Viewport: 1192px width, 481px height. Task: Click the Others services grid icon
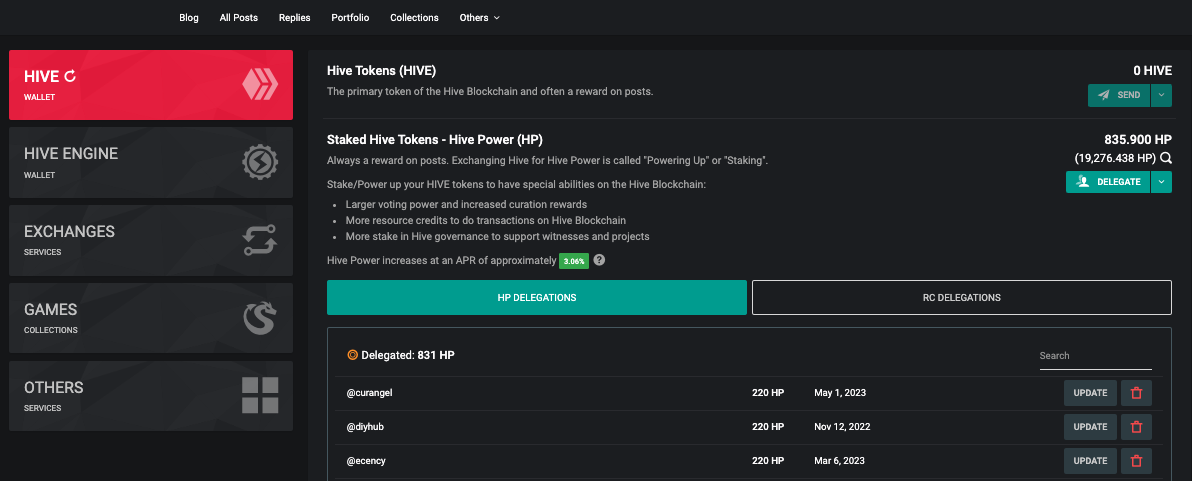[x=260, y=395]
